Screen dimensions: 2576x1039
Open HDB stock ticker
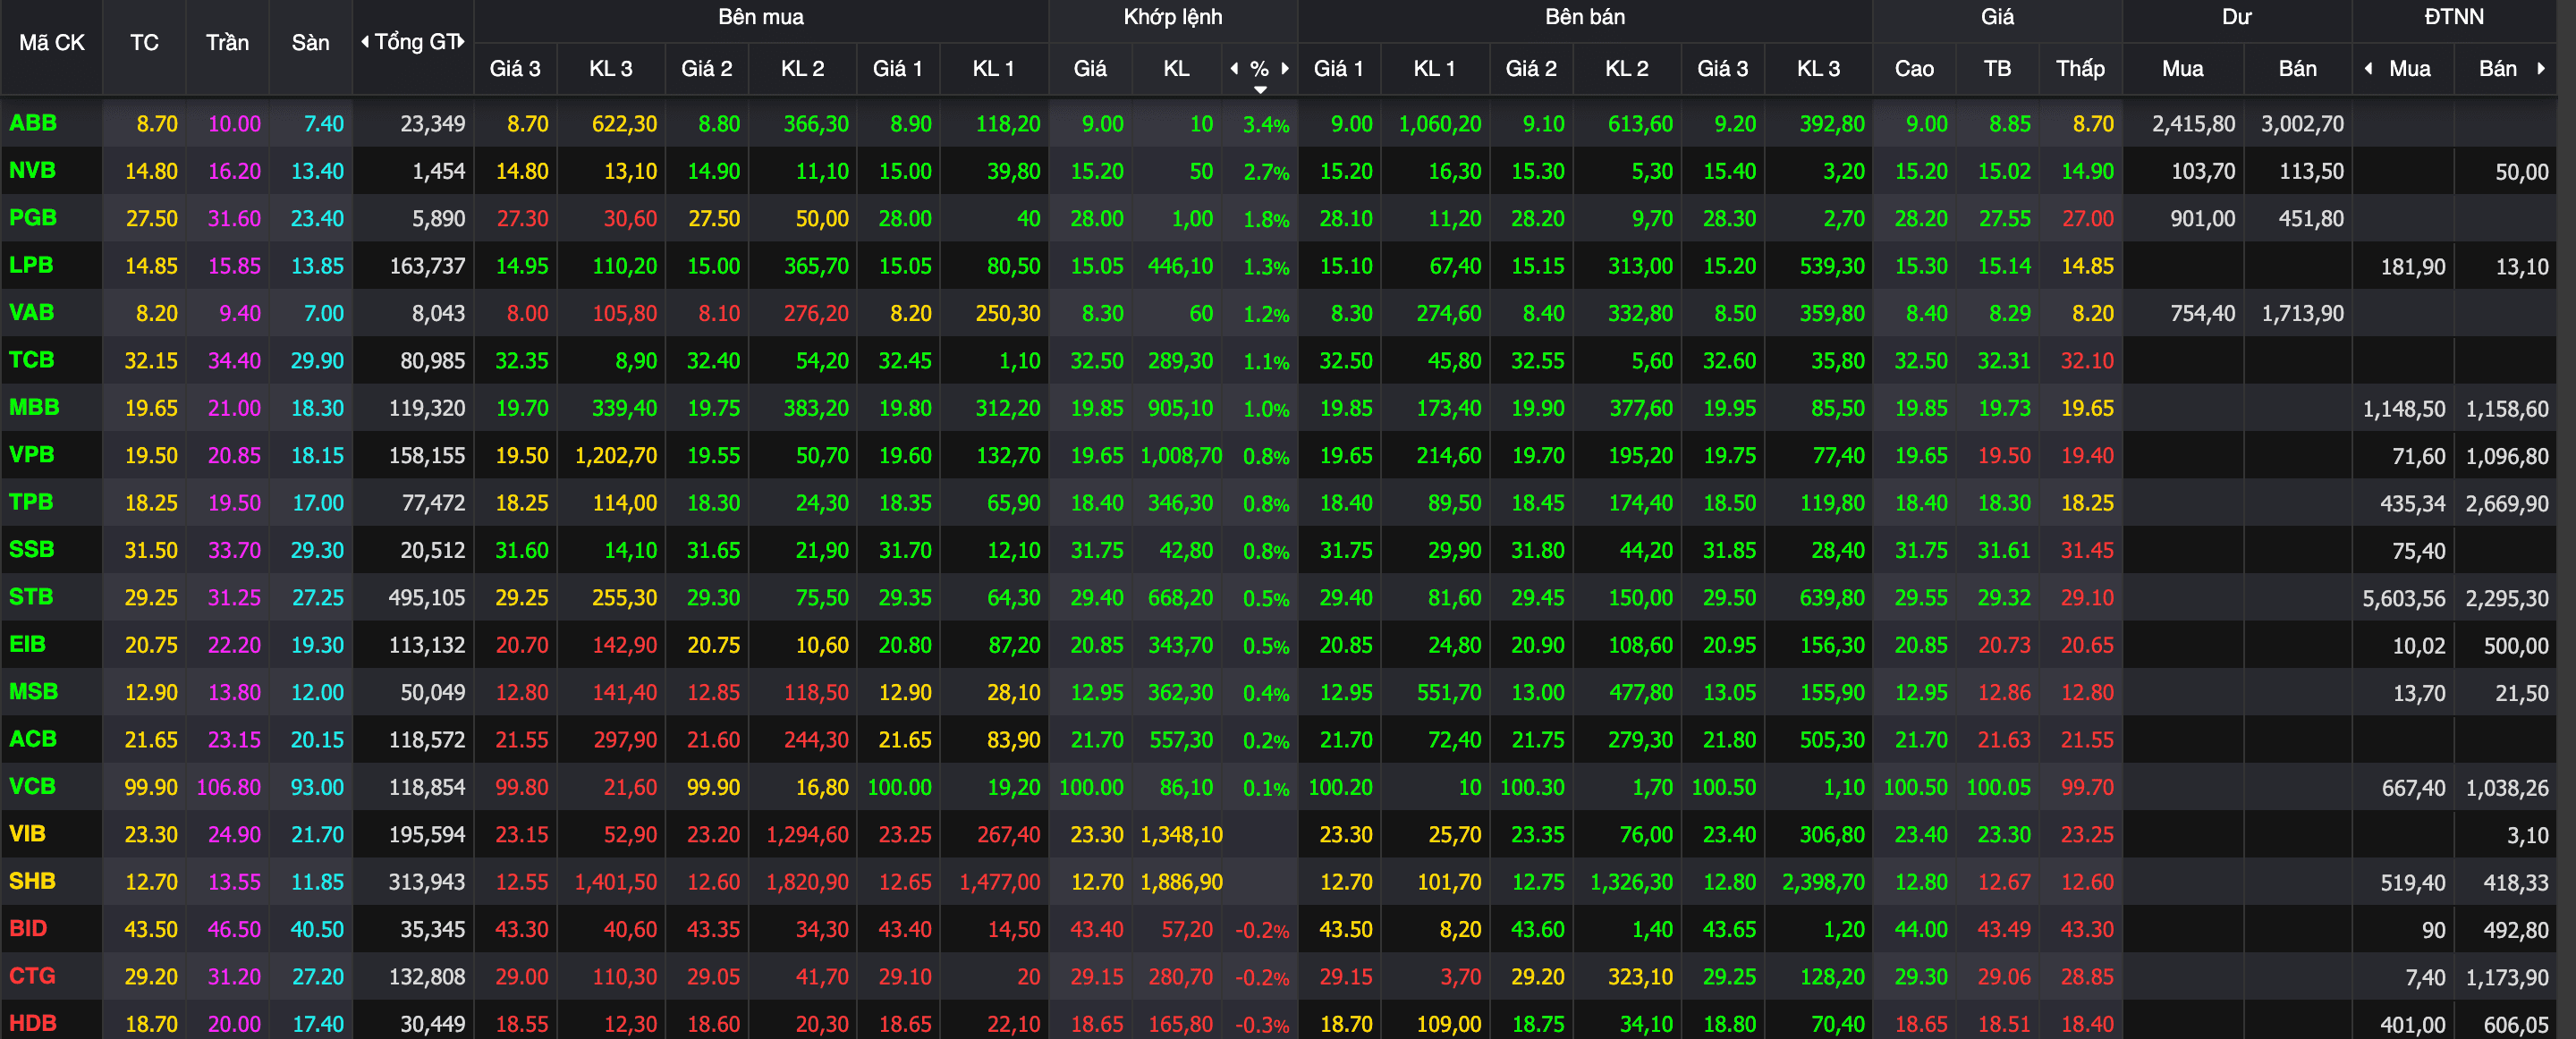33,1022
